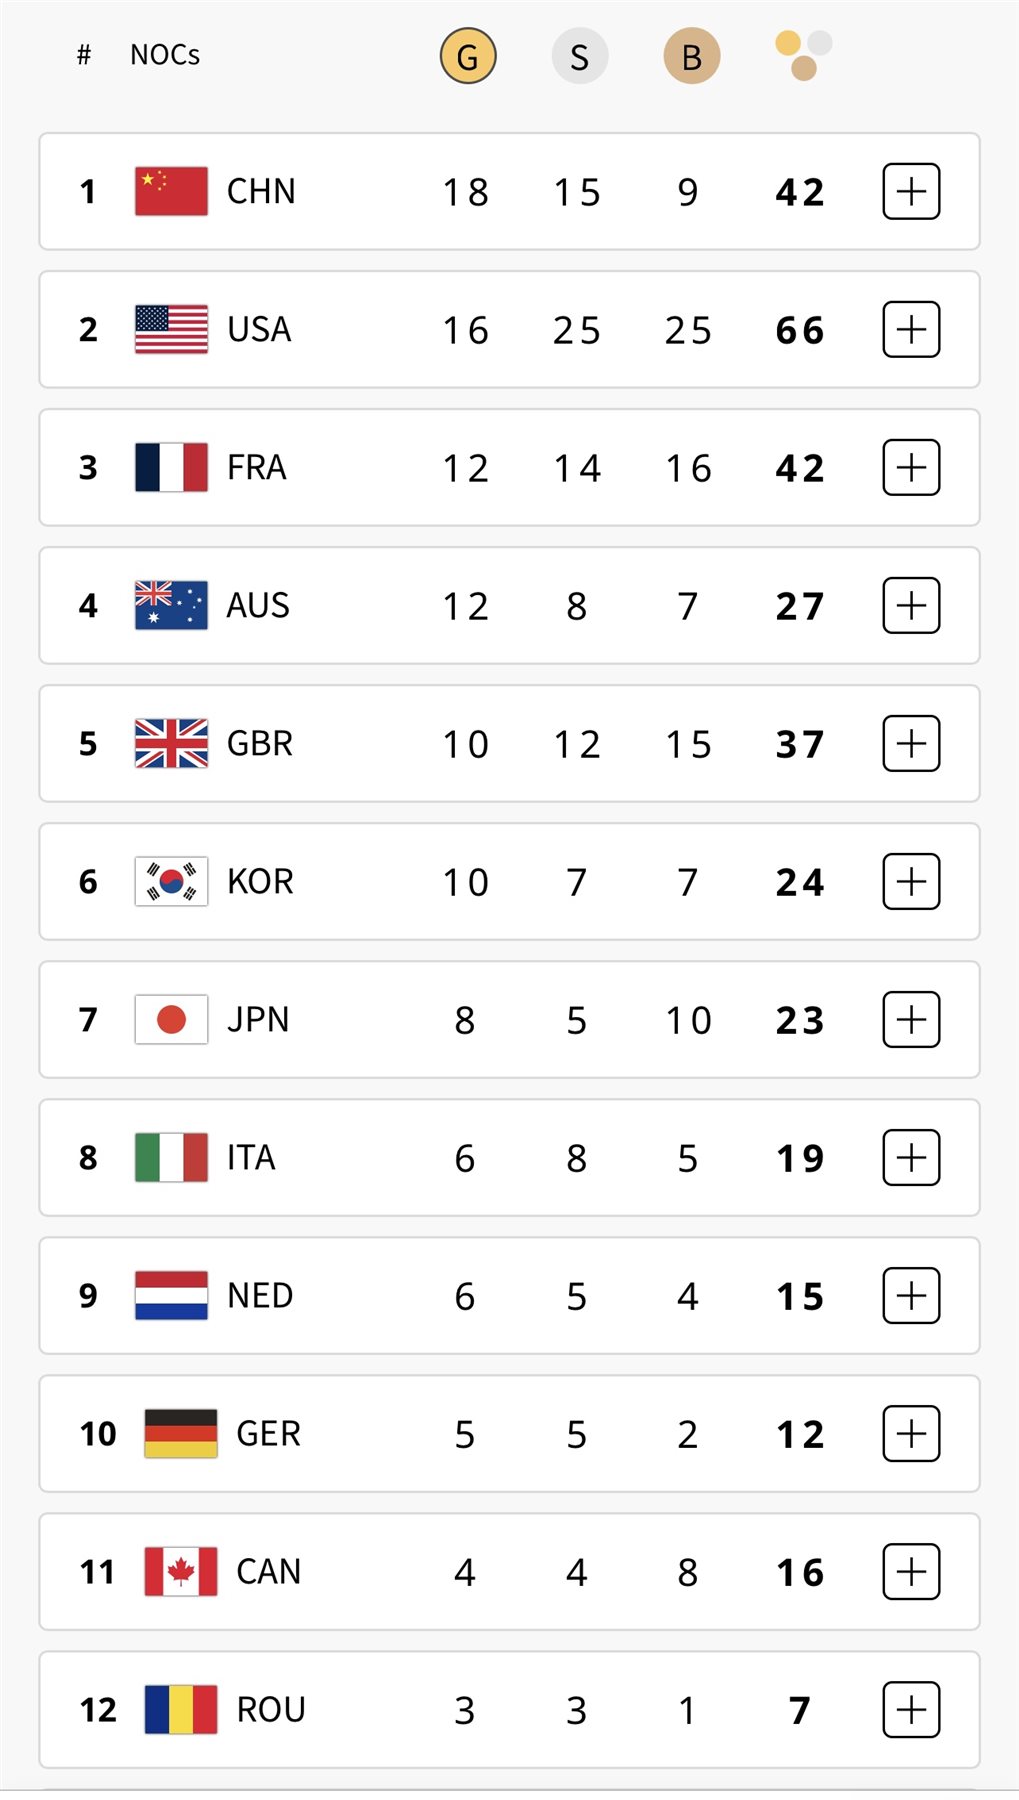1019x1800 pixels.
Task: Click the # rank column header
Action: [x=84, y=55]
